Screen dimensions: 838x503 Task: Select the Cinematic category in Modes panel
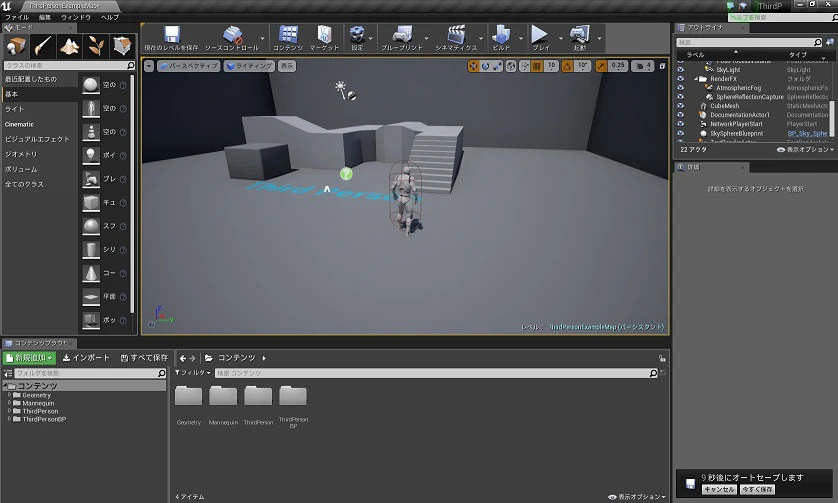click(19, 124)
